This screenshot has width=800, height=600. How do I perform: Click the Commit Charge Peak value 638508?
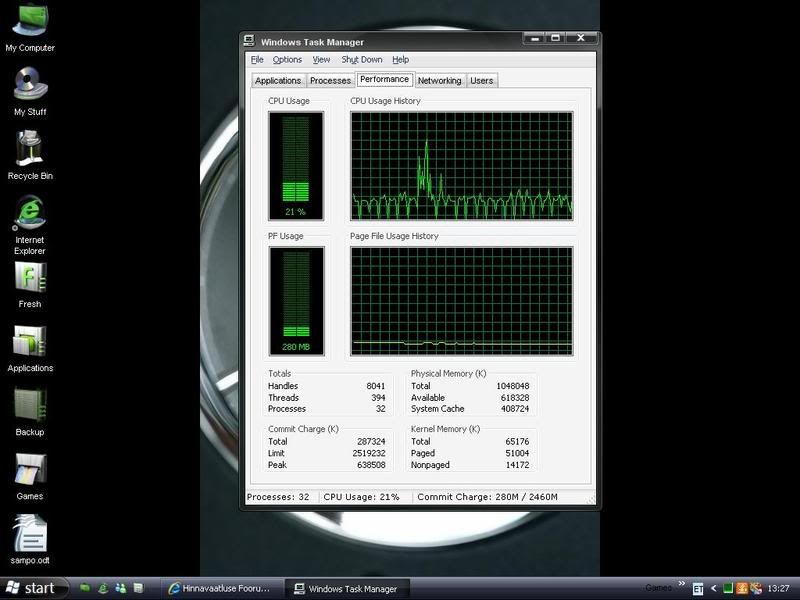pos(371,465)
